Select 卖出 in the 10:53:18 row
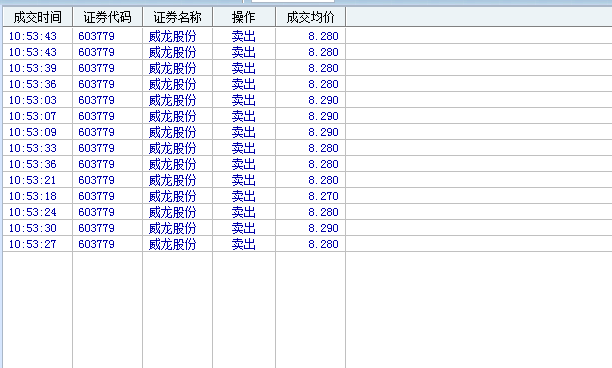The image size is (612, 368). tap(244, 196)
